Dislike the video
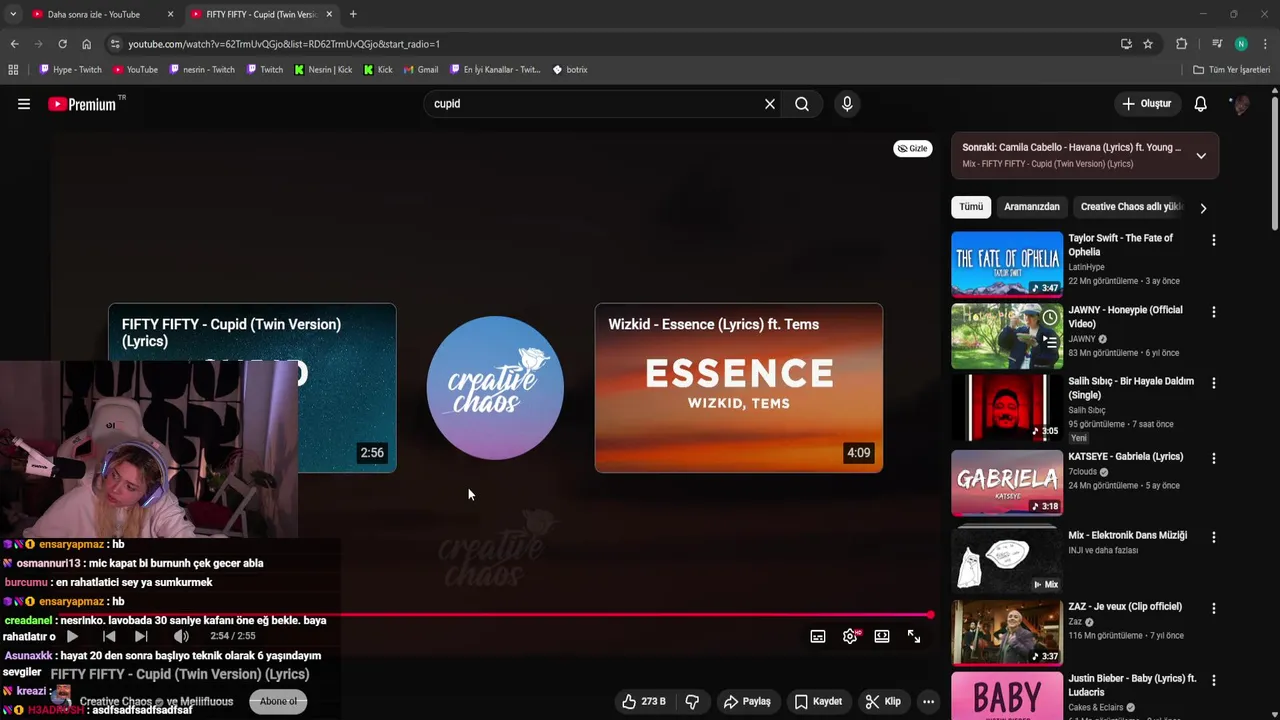The width and height of the screenshot is (1280, 720). (x=692, y=702)
